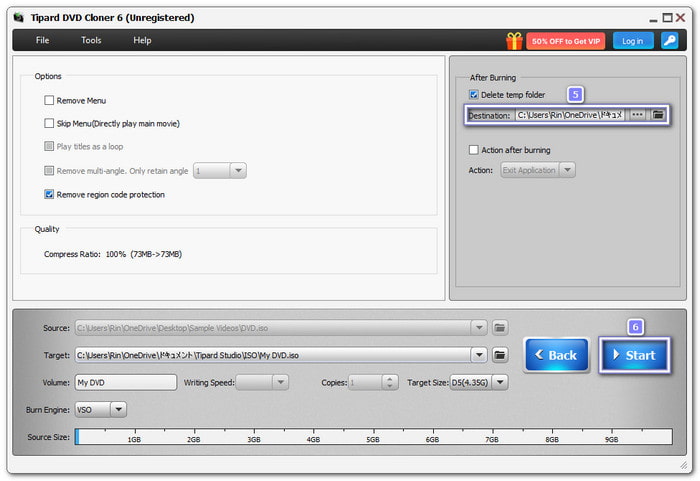This screenshot has width=700, height=481.
Task: Click the Target path text field
Action: pos(273,355)
